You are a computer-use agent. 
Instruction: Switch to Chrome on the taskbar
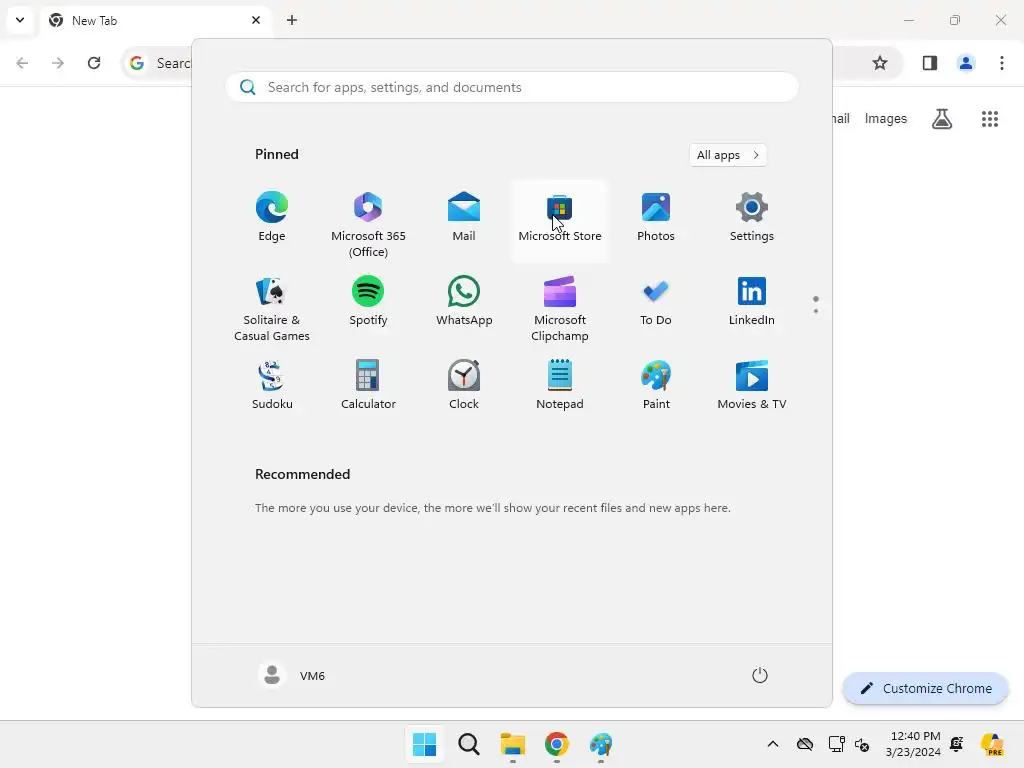pos(557,744)
